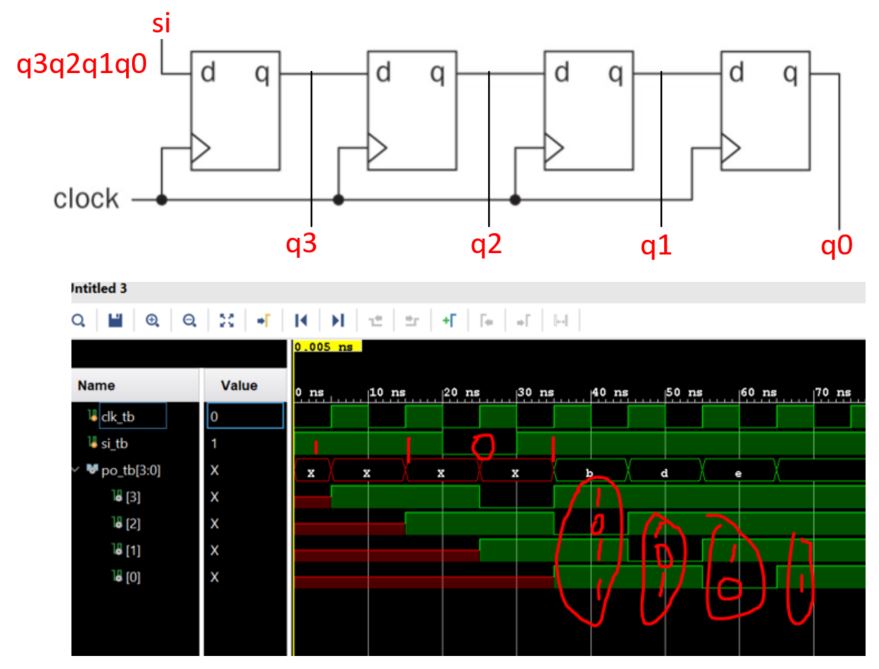The height and width of the screenshot is (669, 879).
Task: Click the Search icon in waveform toolbar
Action: [78, 321]
